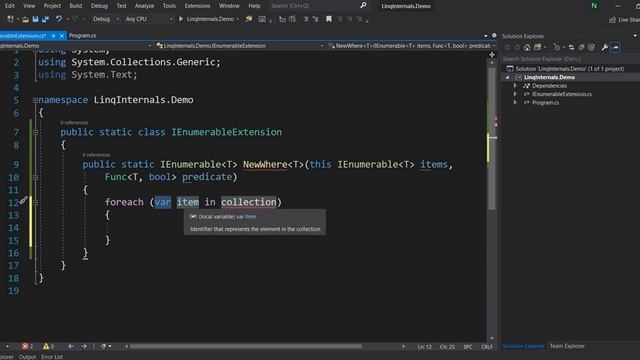Open the Debug configuration dropdown

click(105, 19)
